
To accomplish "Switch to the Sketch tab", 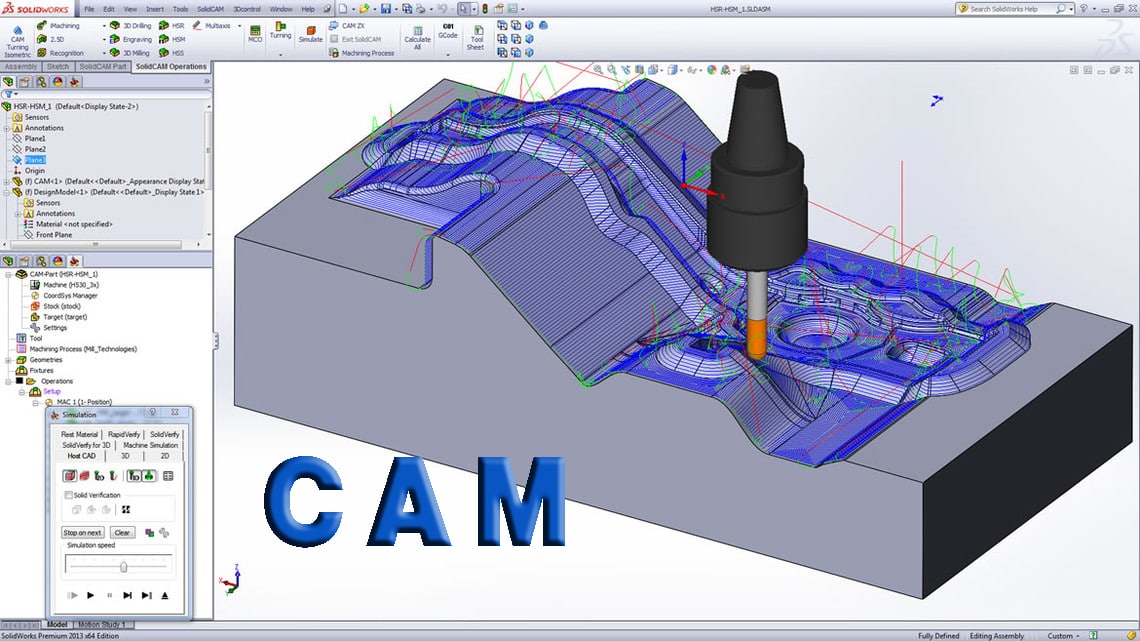I will (57, 67).
